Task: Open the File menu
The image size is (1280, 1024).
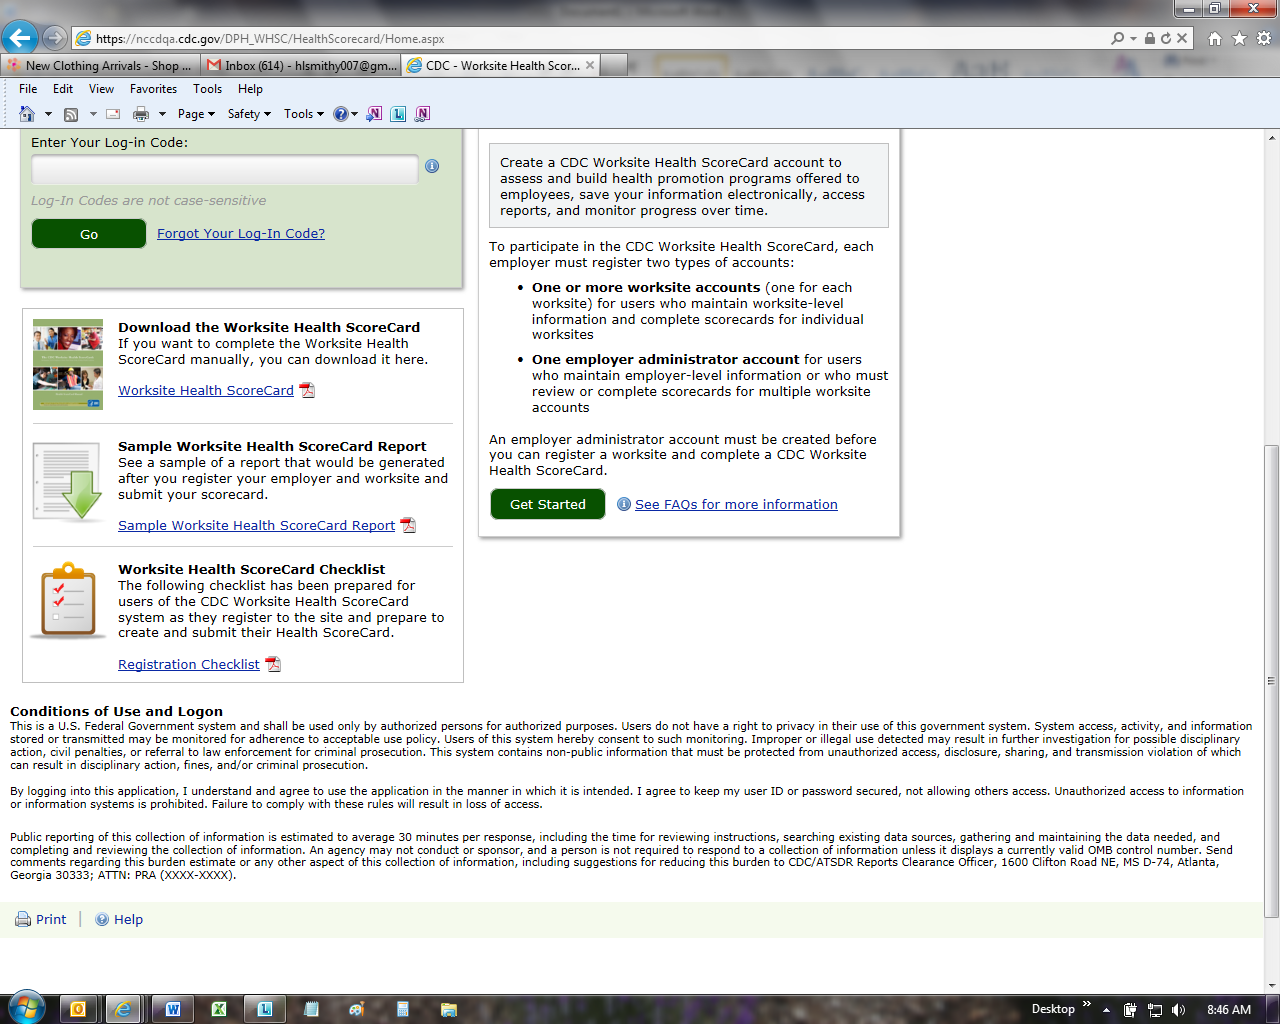Action: click(28, 89)
